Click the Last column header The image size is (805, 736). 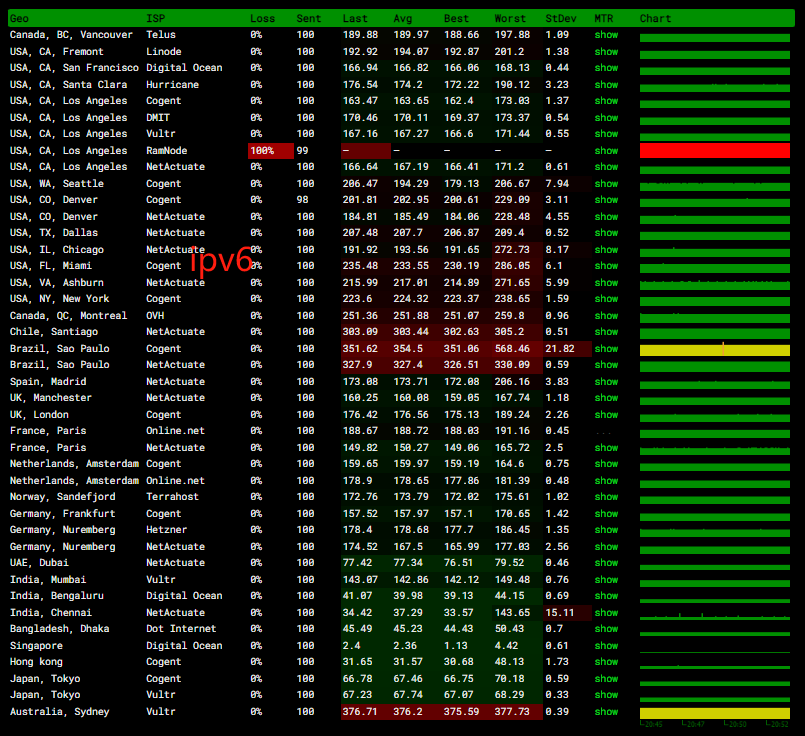click(355, 18)
